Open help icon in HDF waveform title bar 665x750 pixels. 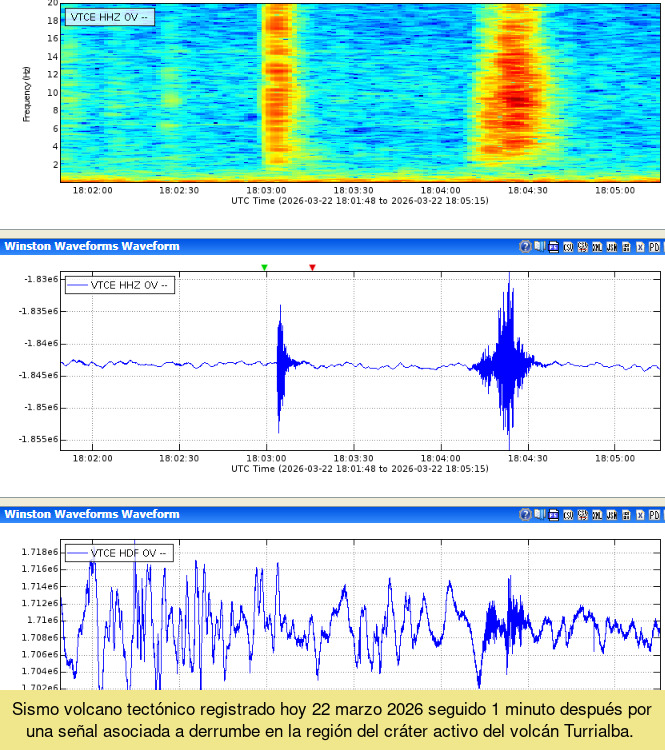[525, 515]
